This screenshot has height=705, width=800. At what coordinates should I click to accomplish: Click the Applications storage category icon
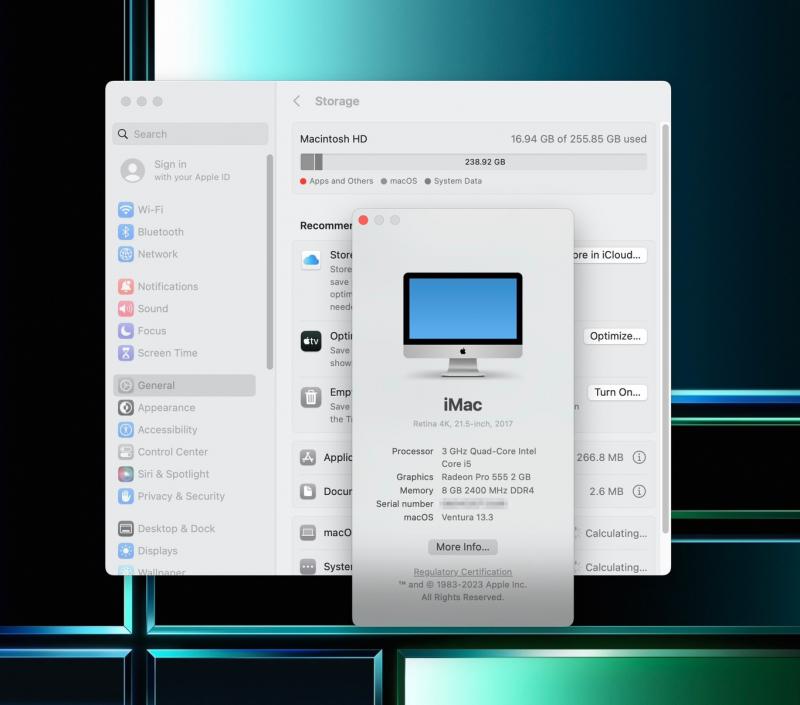pos(308,458)
